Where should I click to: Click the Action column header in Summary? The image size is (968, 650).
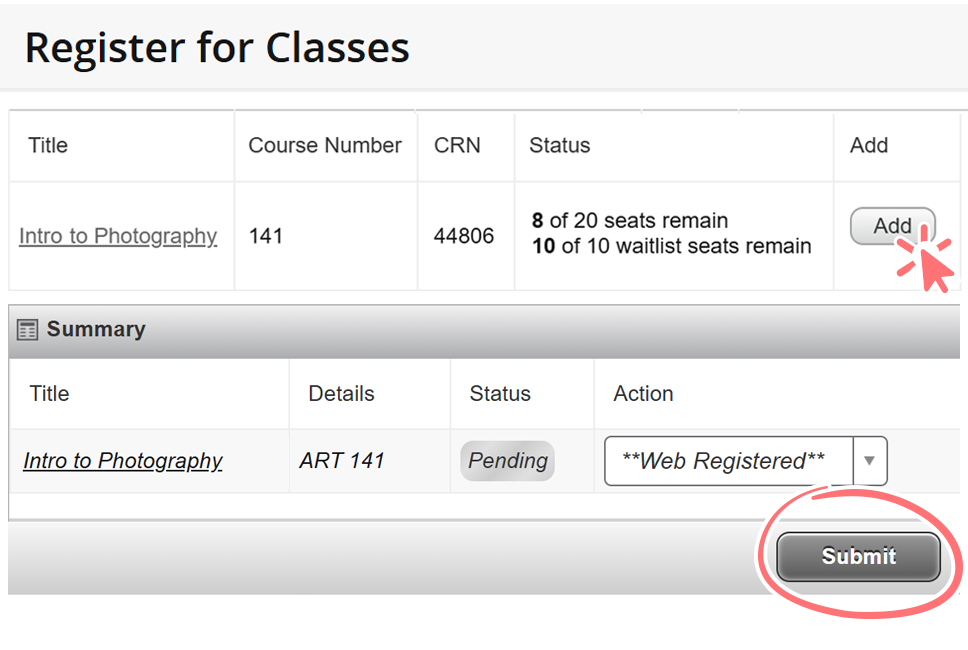tap(643, 393)
